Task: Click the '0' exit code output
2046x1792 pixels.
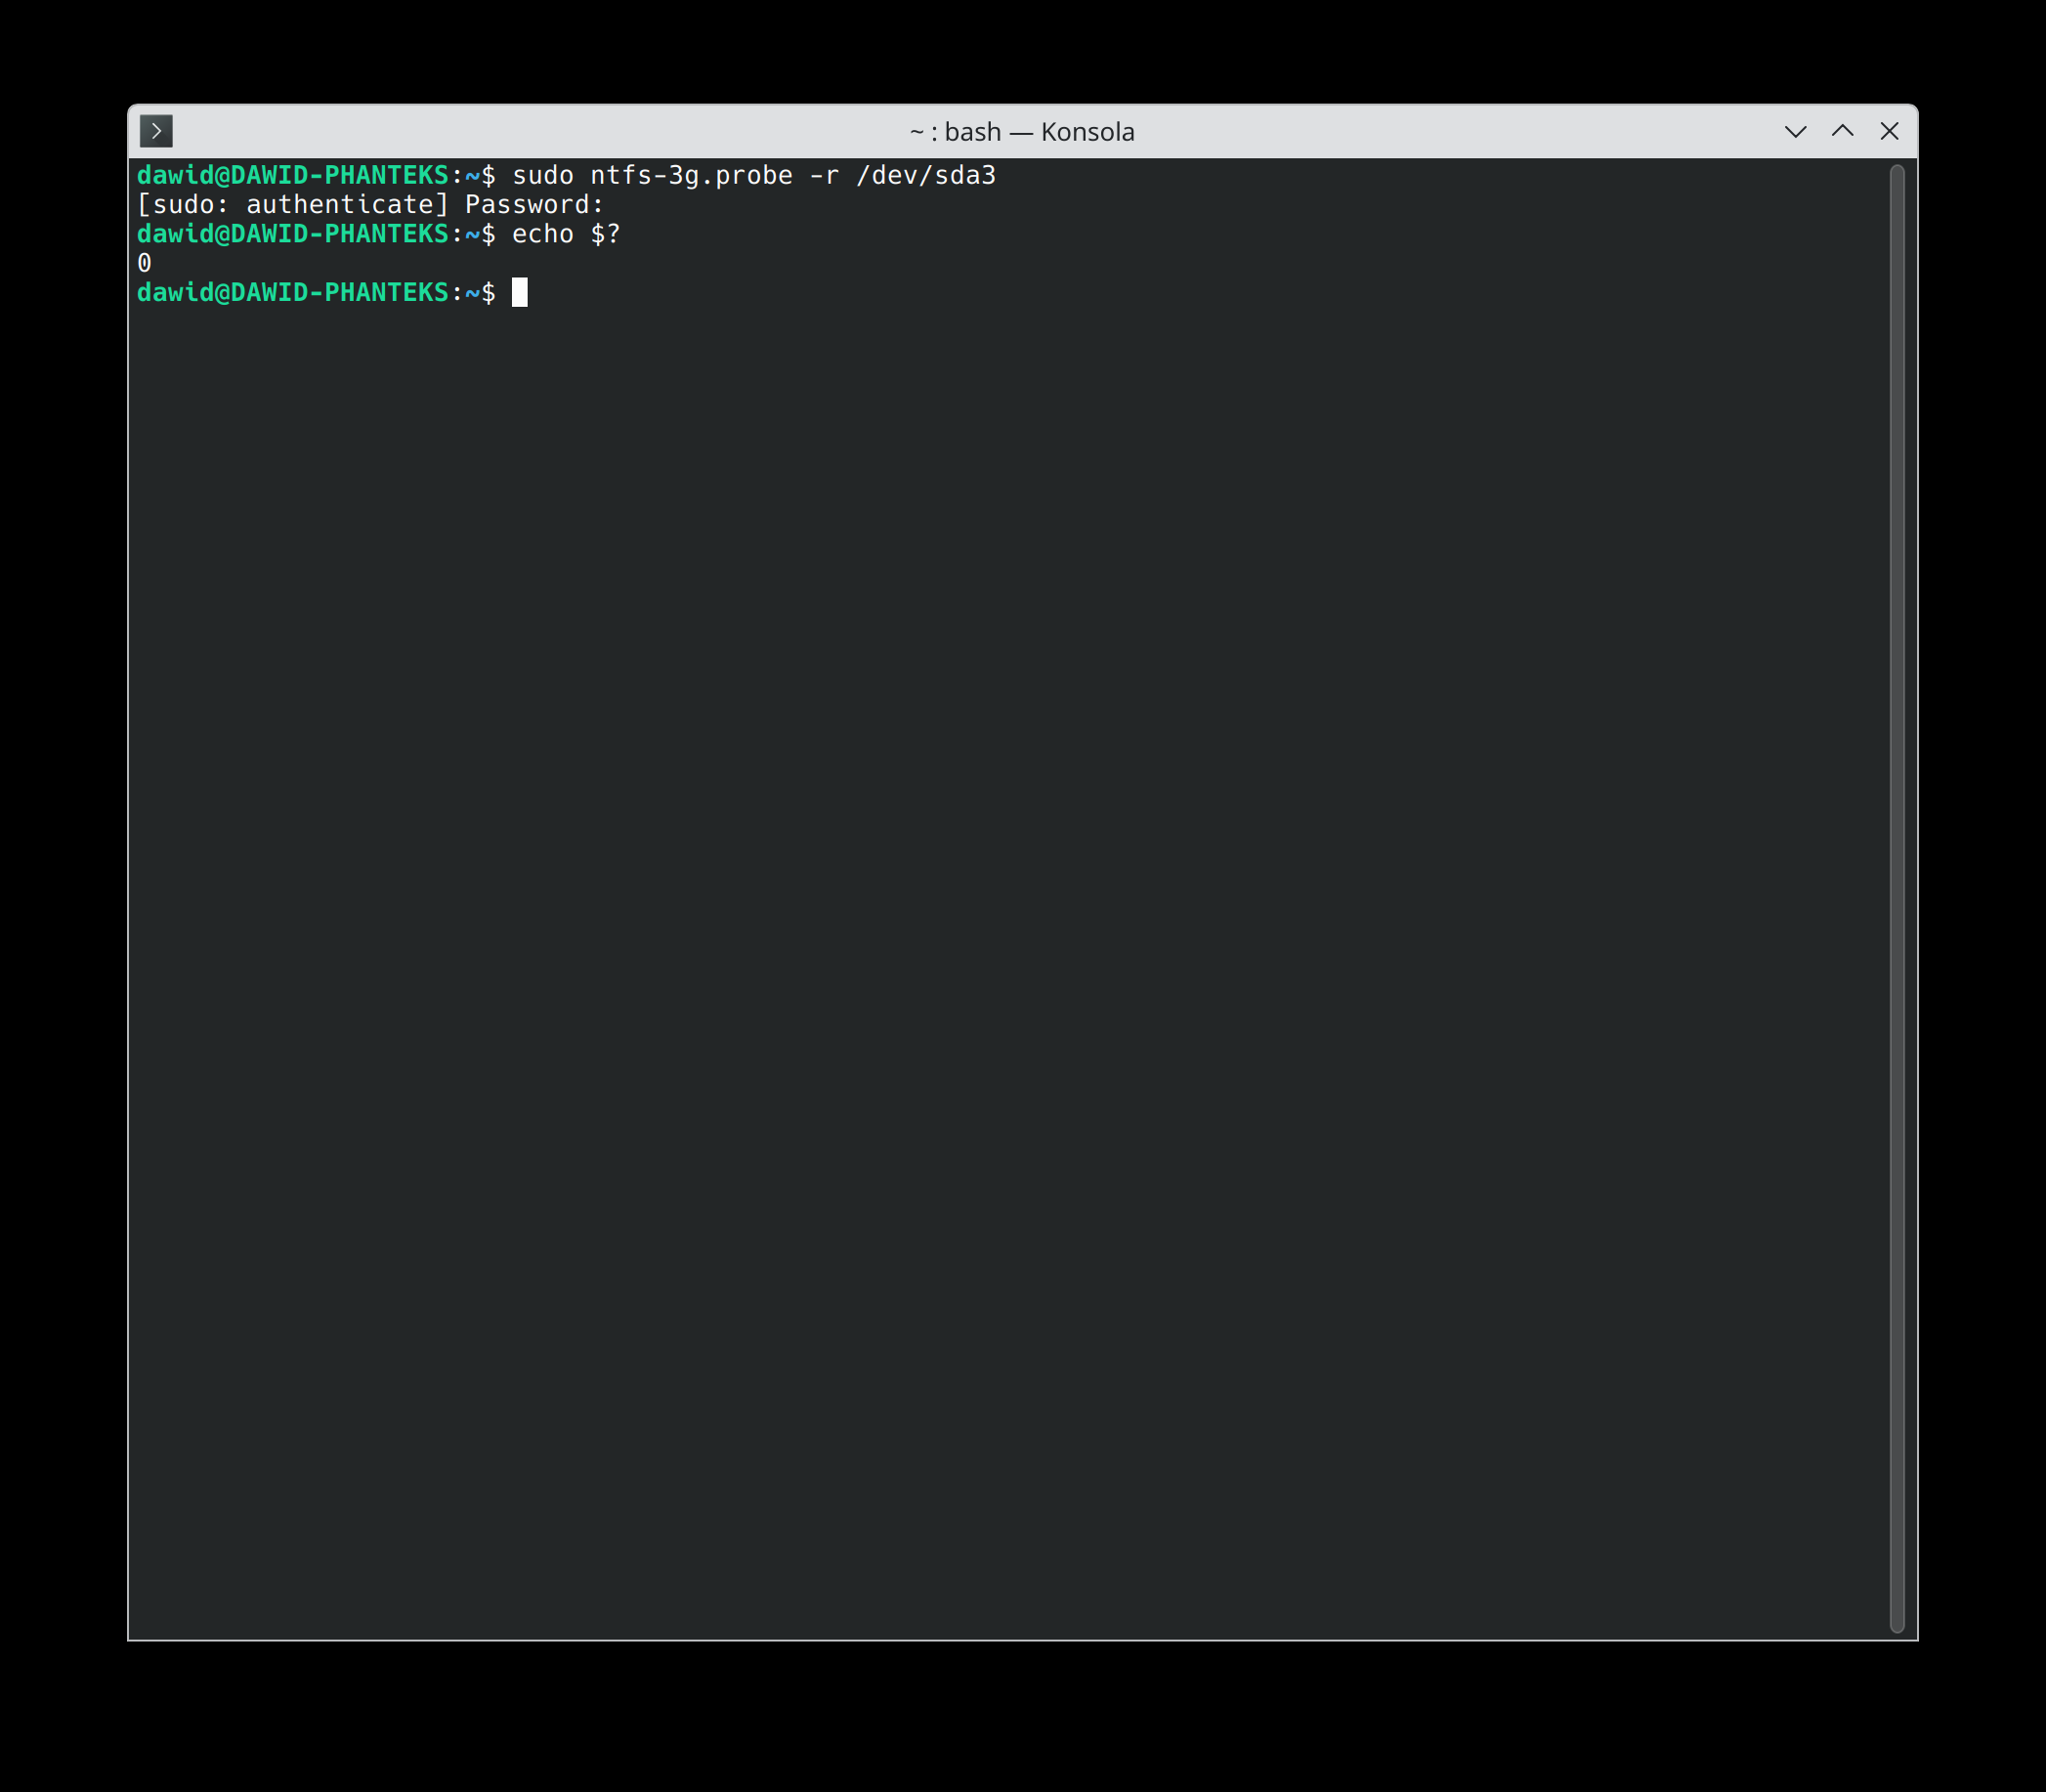Action: (145, 264)
